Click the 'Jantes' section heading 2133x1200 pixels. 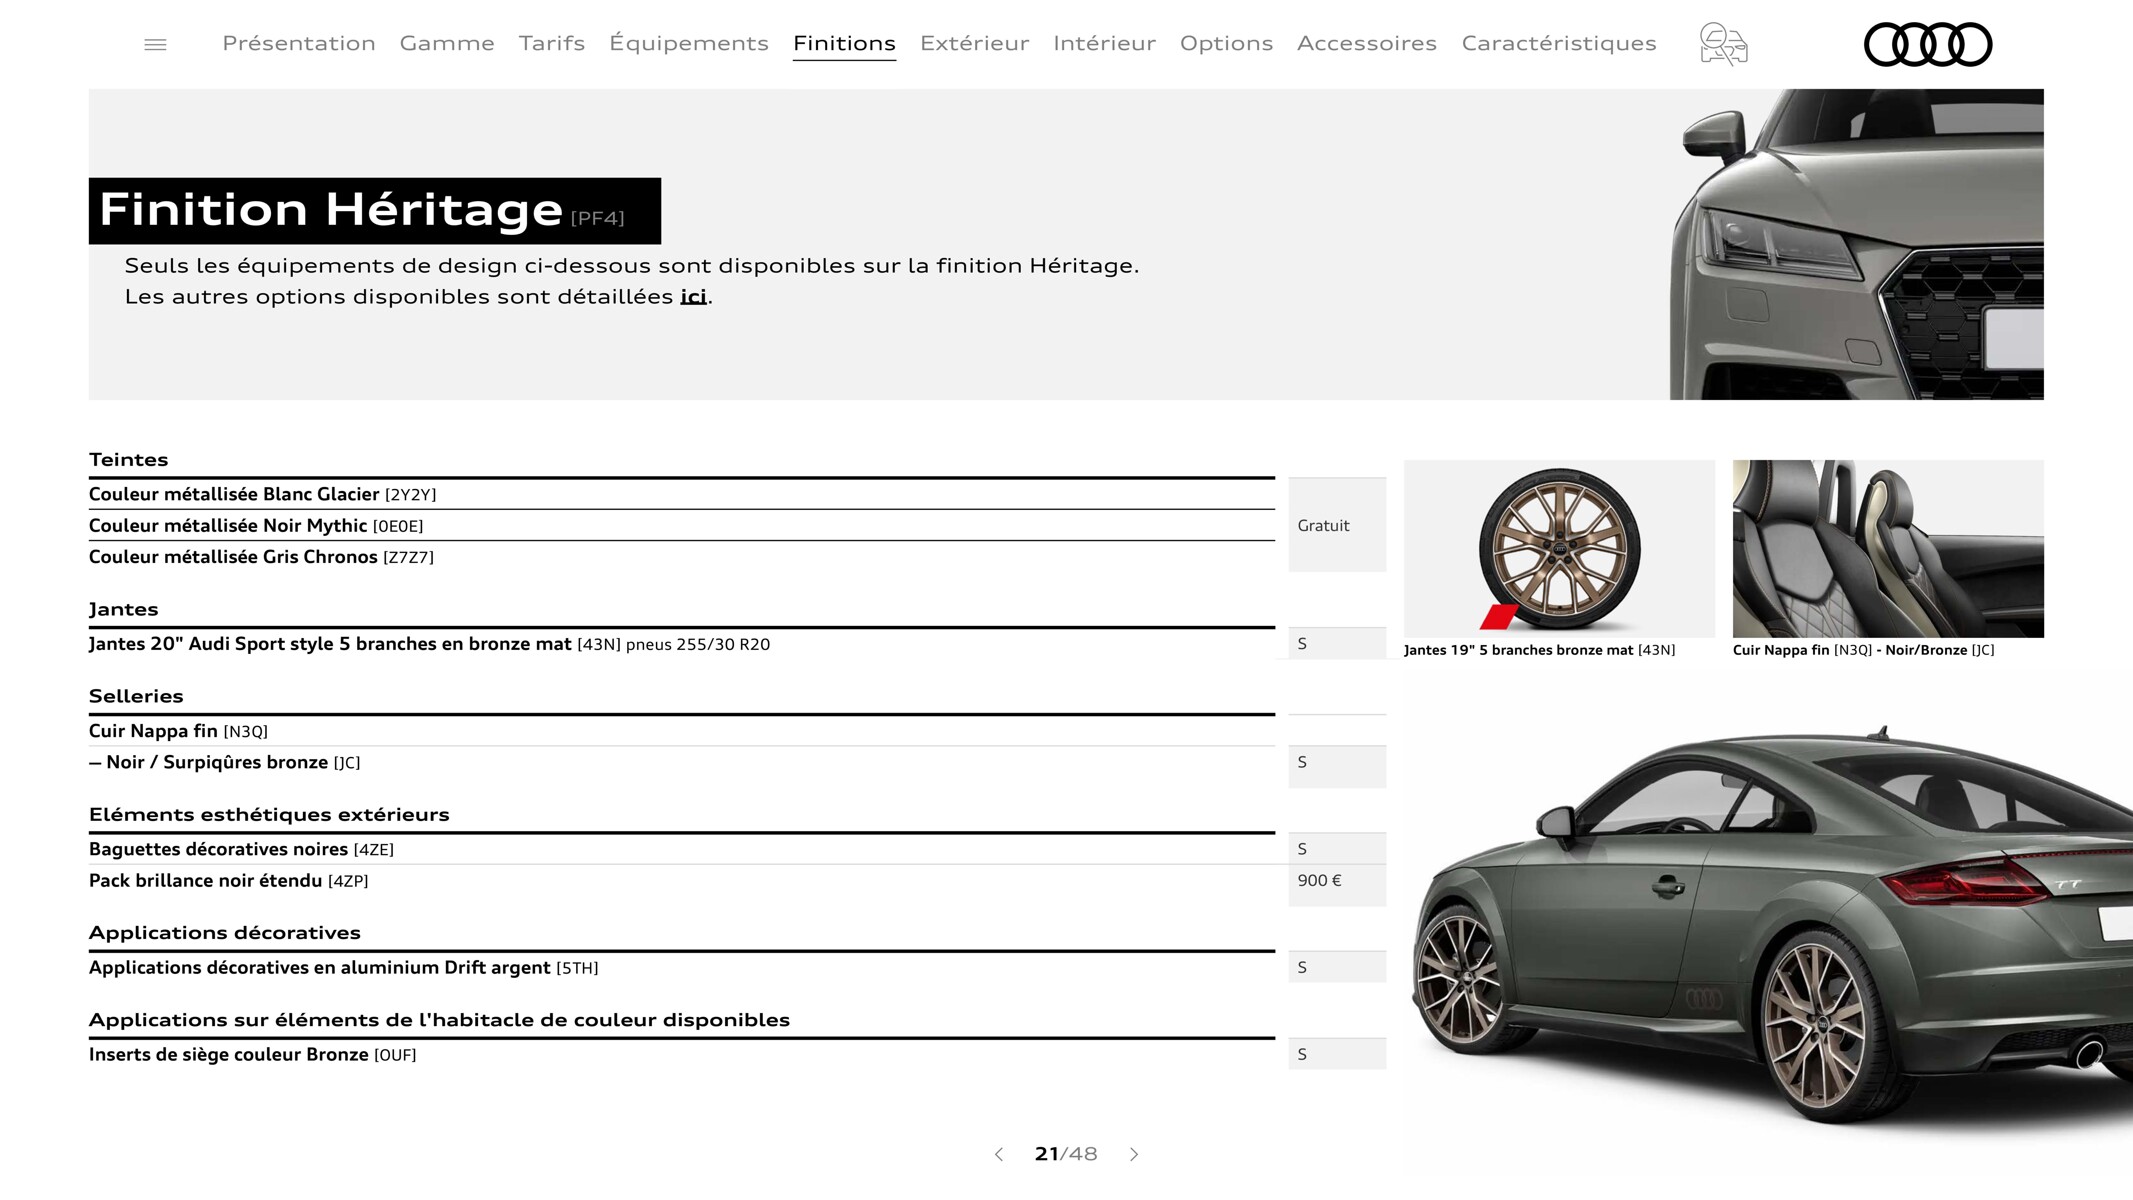click(124, 609)
